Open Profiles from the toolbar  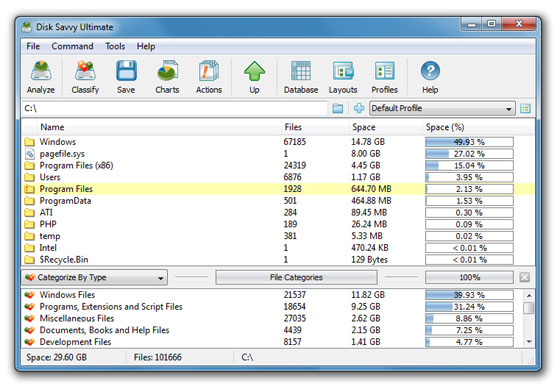click(x=385, y=77)
